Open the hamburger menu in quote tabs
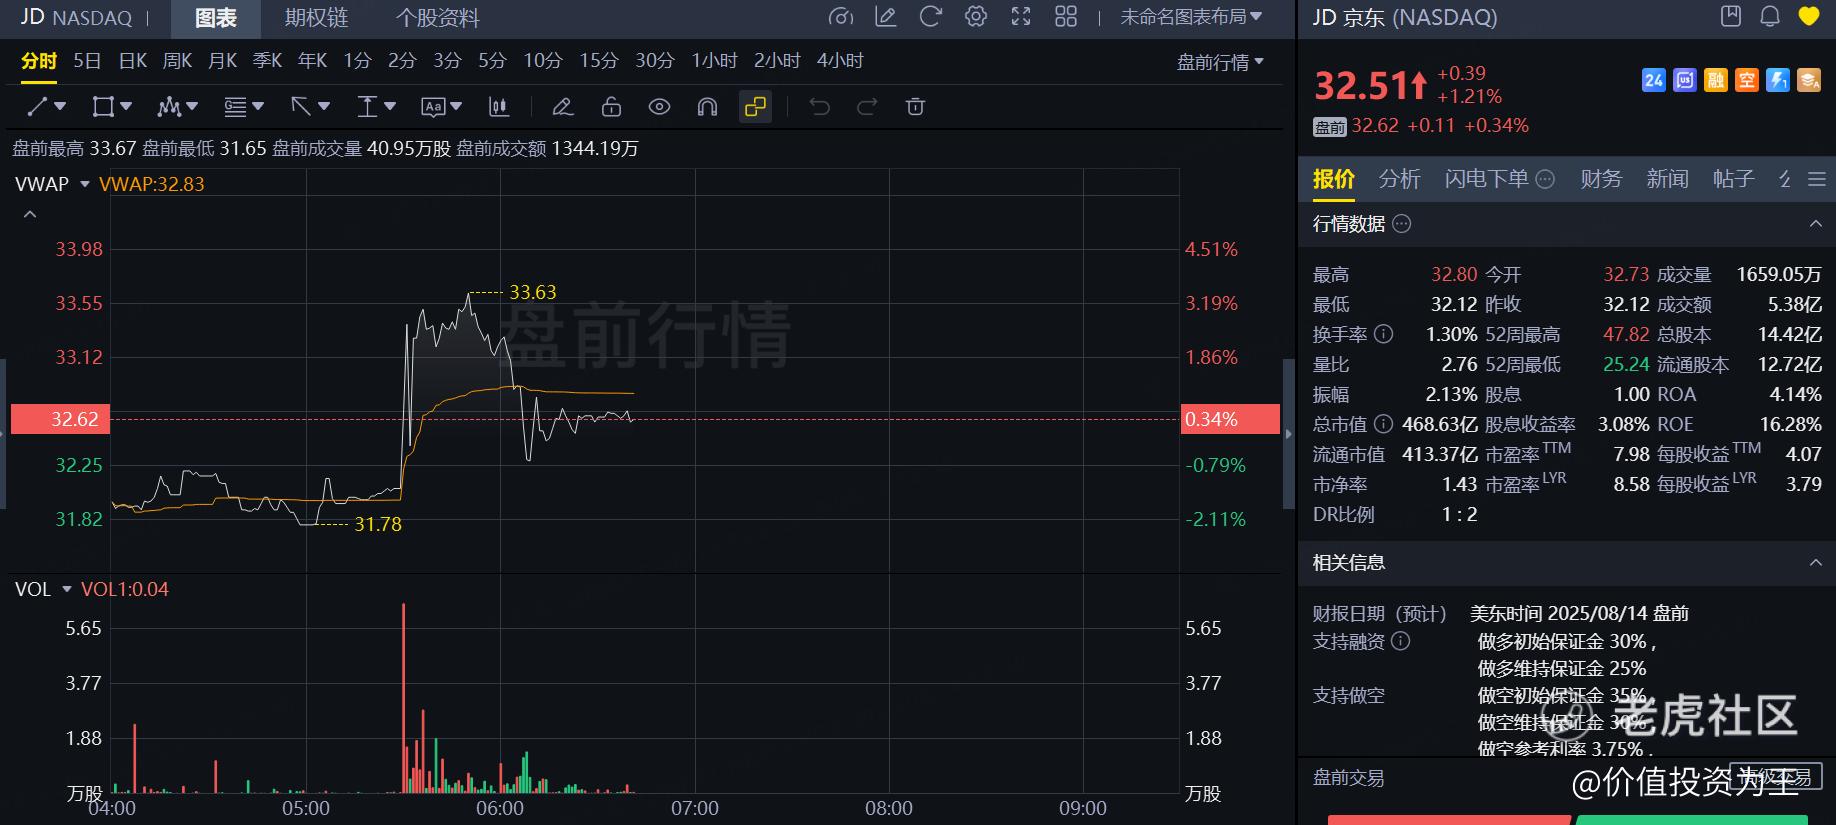 click(1817, 179)
